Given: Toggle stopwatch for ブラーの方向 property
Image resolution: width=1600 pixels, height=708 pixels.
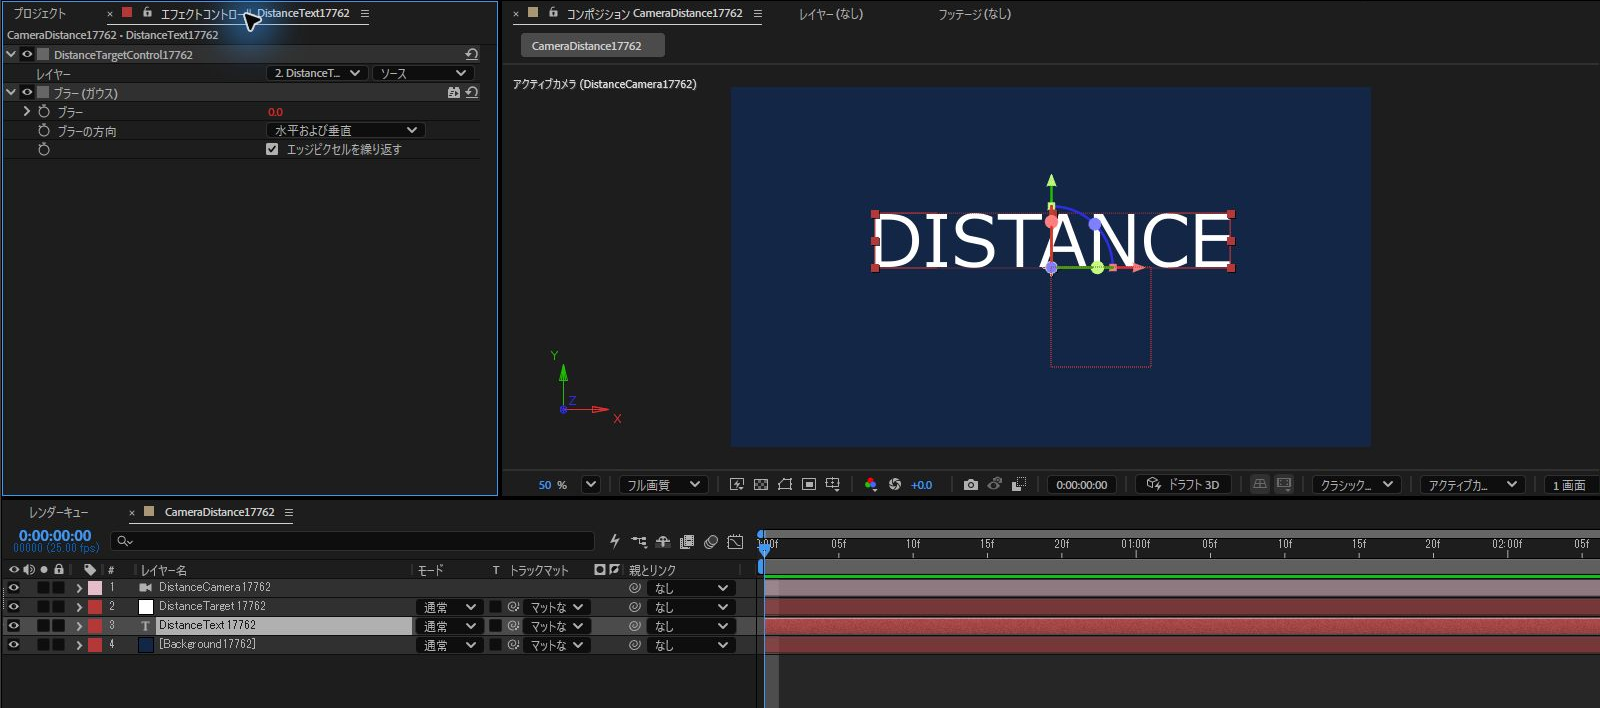Looking at the screenshot, I should [44, 131].
